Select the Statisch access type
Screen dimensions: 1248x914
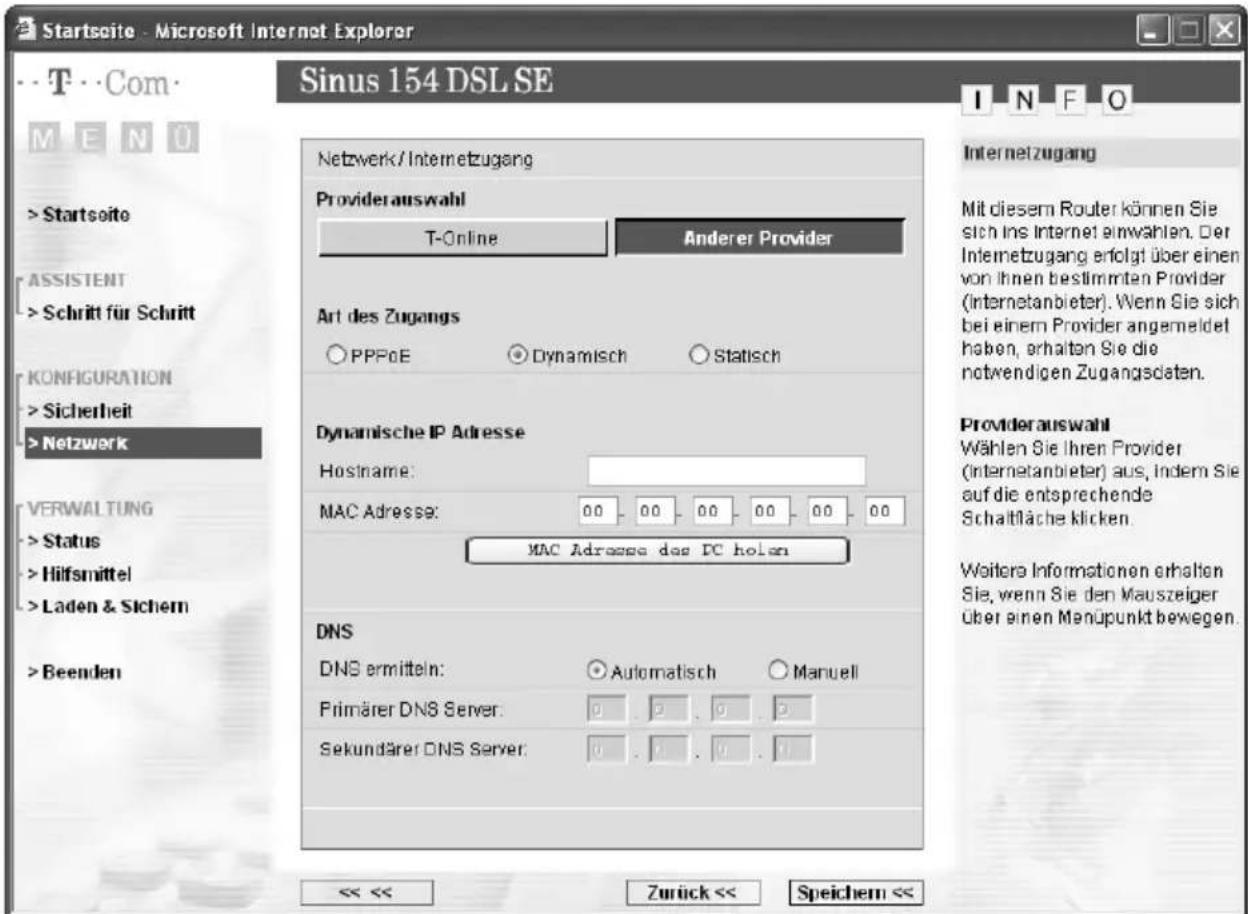698,356
